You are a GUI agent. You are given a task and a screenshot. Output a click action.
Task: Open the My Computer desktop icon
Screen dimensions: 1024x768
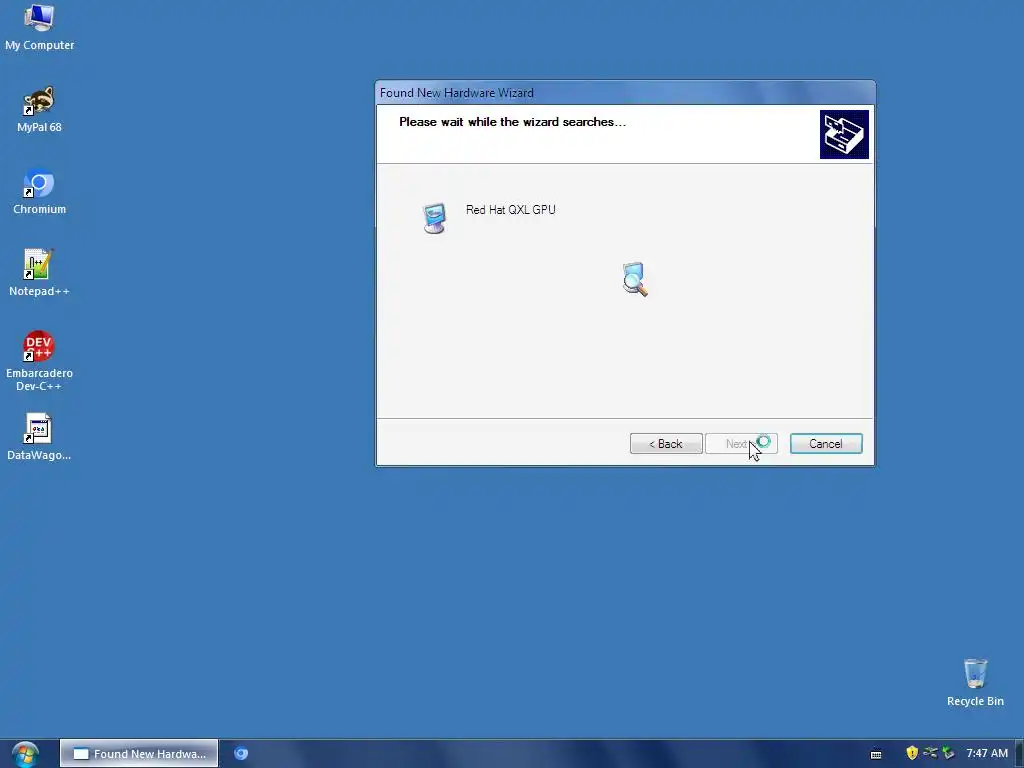click(39, 28)
